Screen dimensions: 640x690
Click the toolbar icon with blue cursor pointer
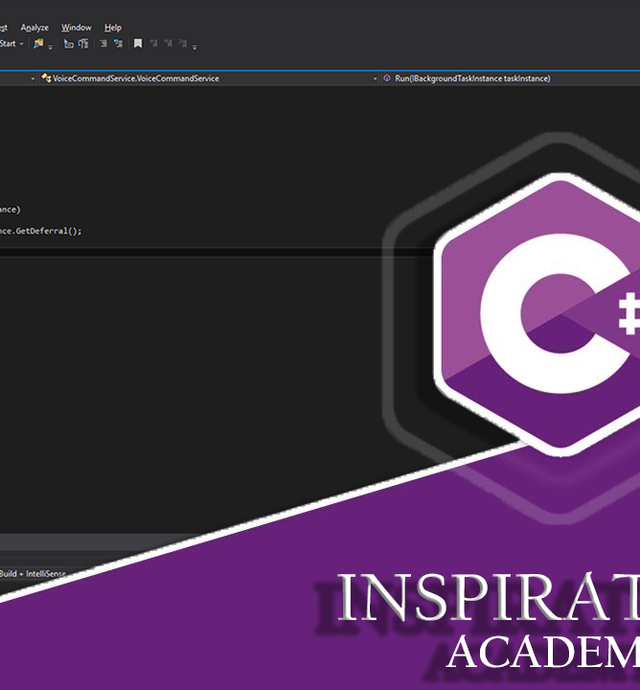68,43
